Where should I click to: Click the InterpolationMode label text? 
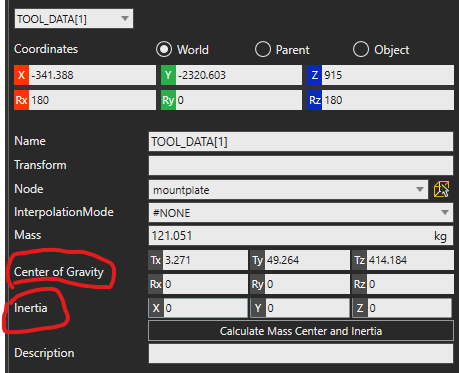pyautogui.click(x=64, y=212)
